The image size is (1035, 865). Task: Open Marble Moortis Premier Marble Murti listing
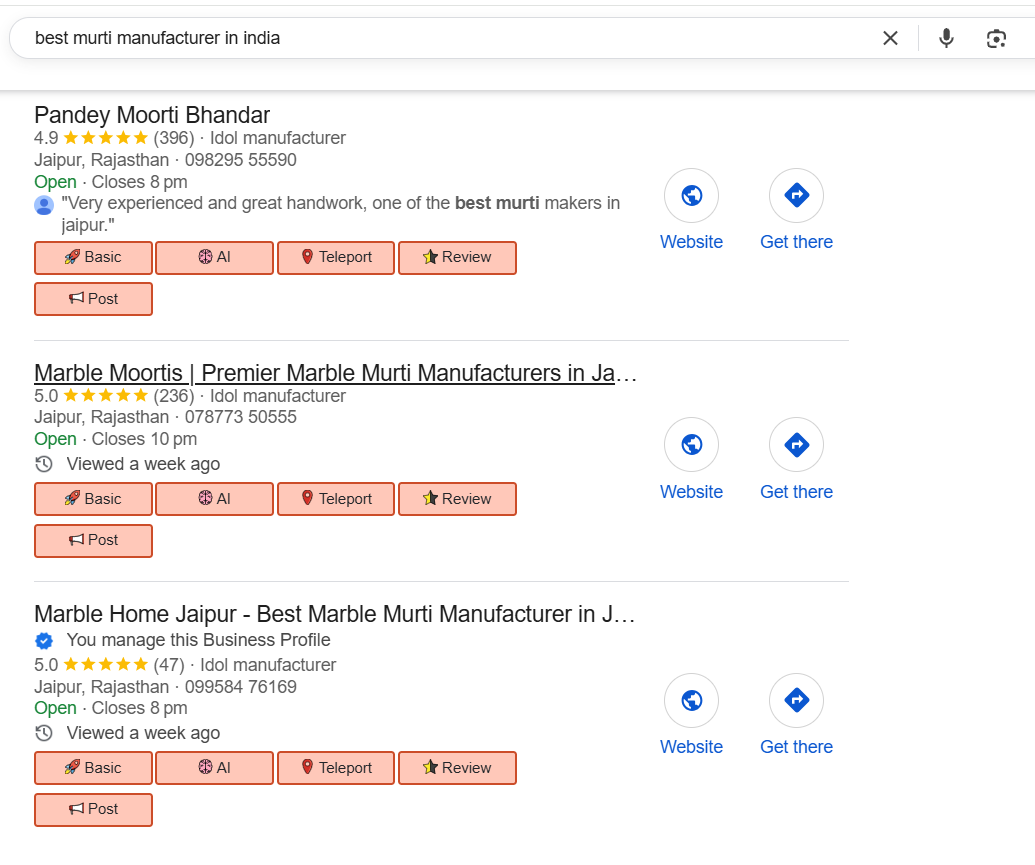335,373
